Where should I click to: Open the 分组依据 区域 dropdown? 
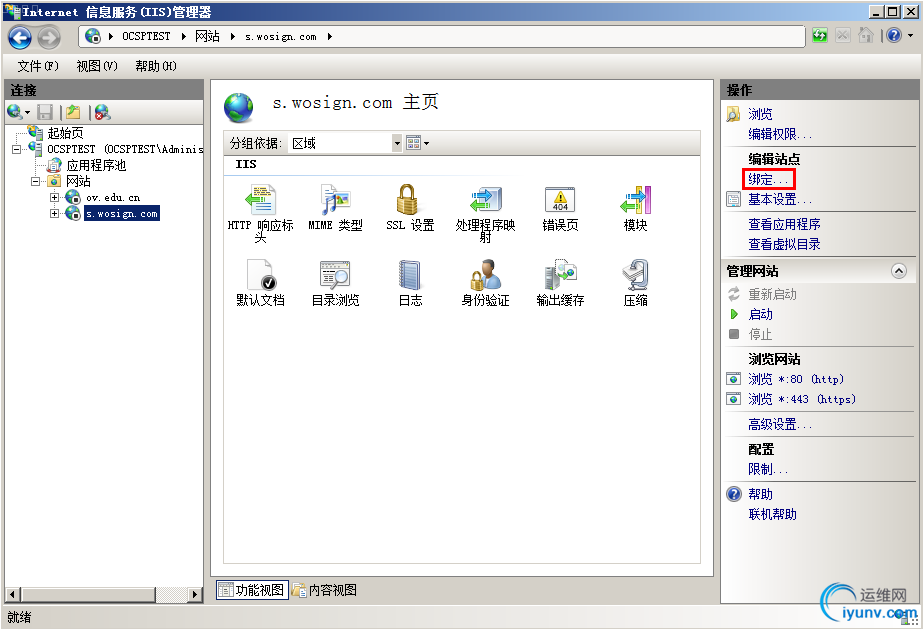[397, 143]
